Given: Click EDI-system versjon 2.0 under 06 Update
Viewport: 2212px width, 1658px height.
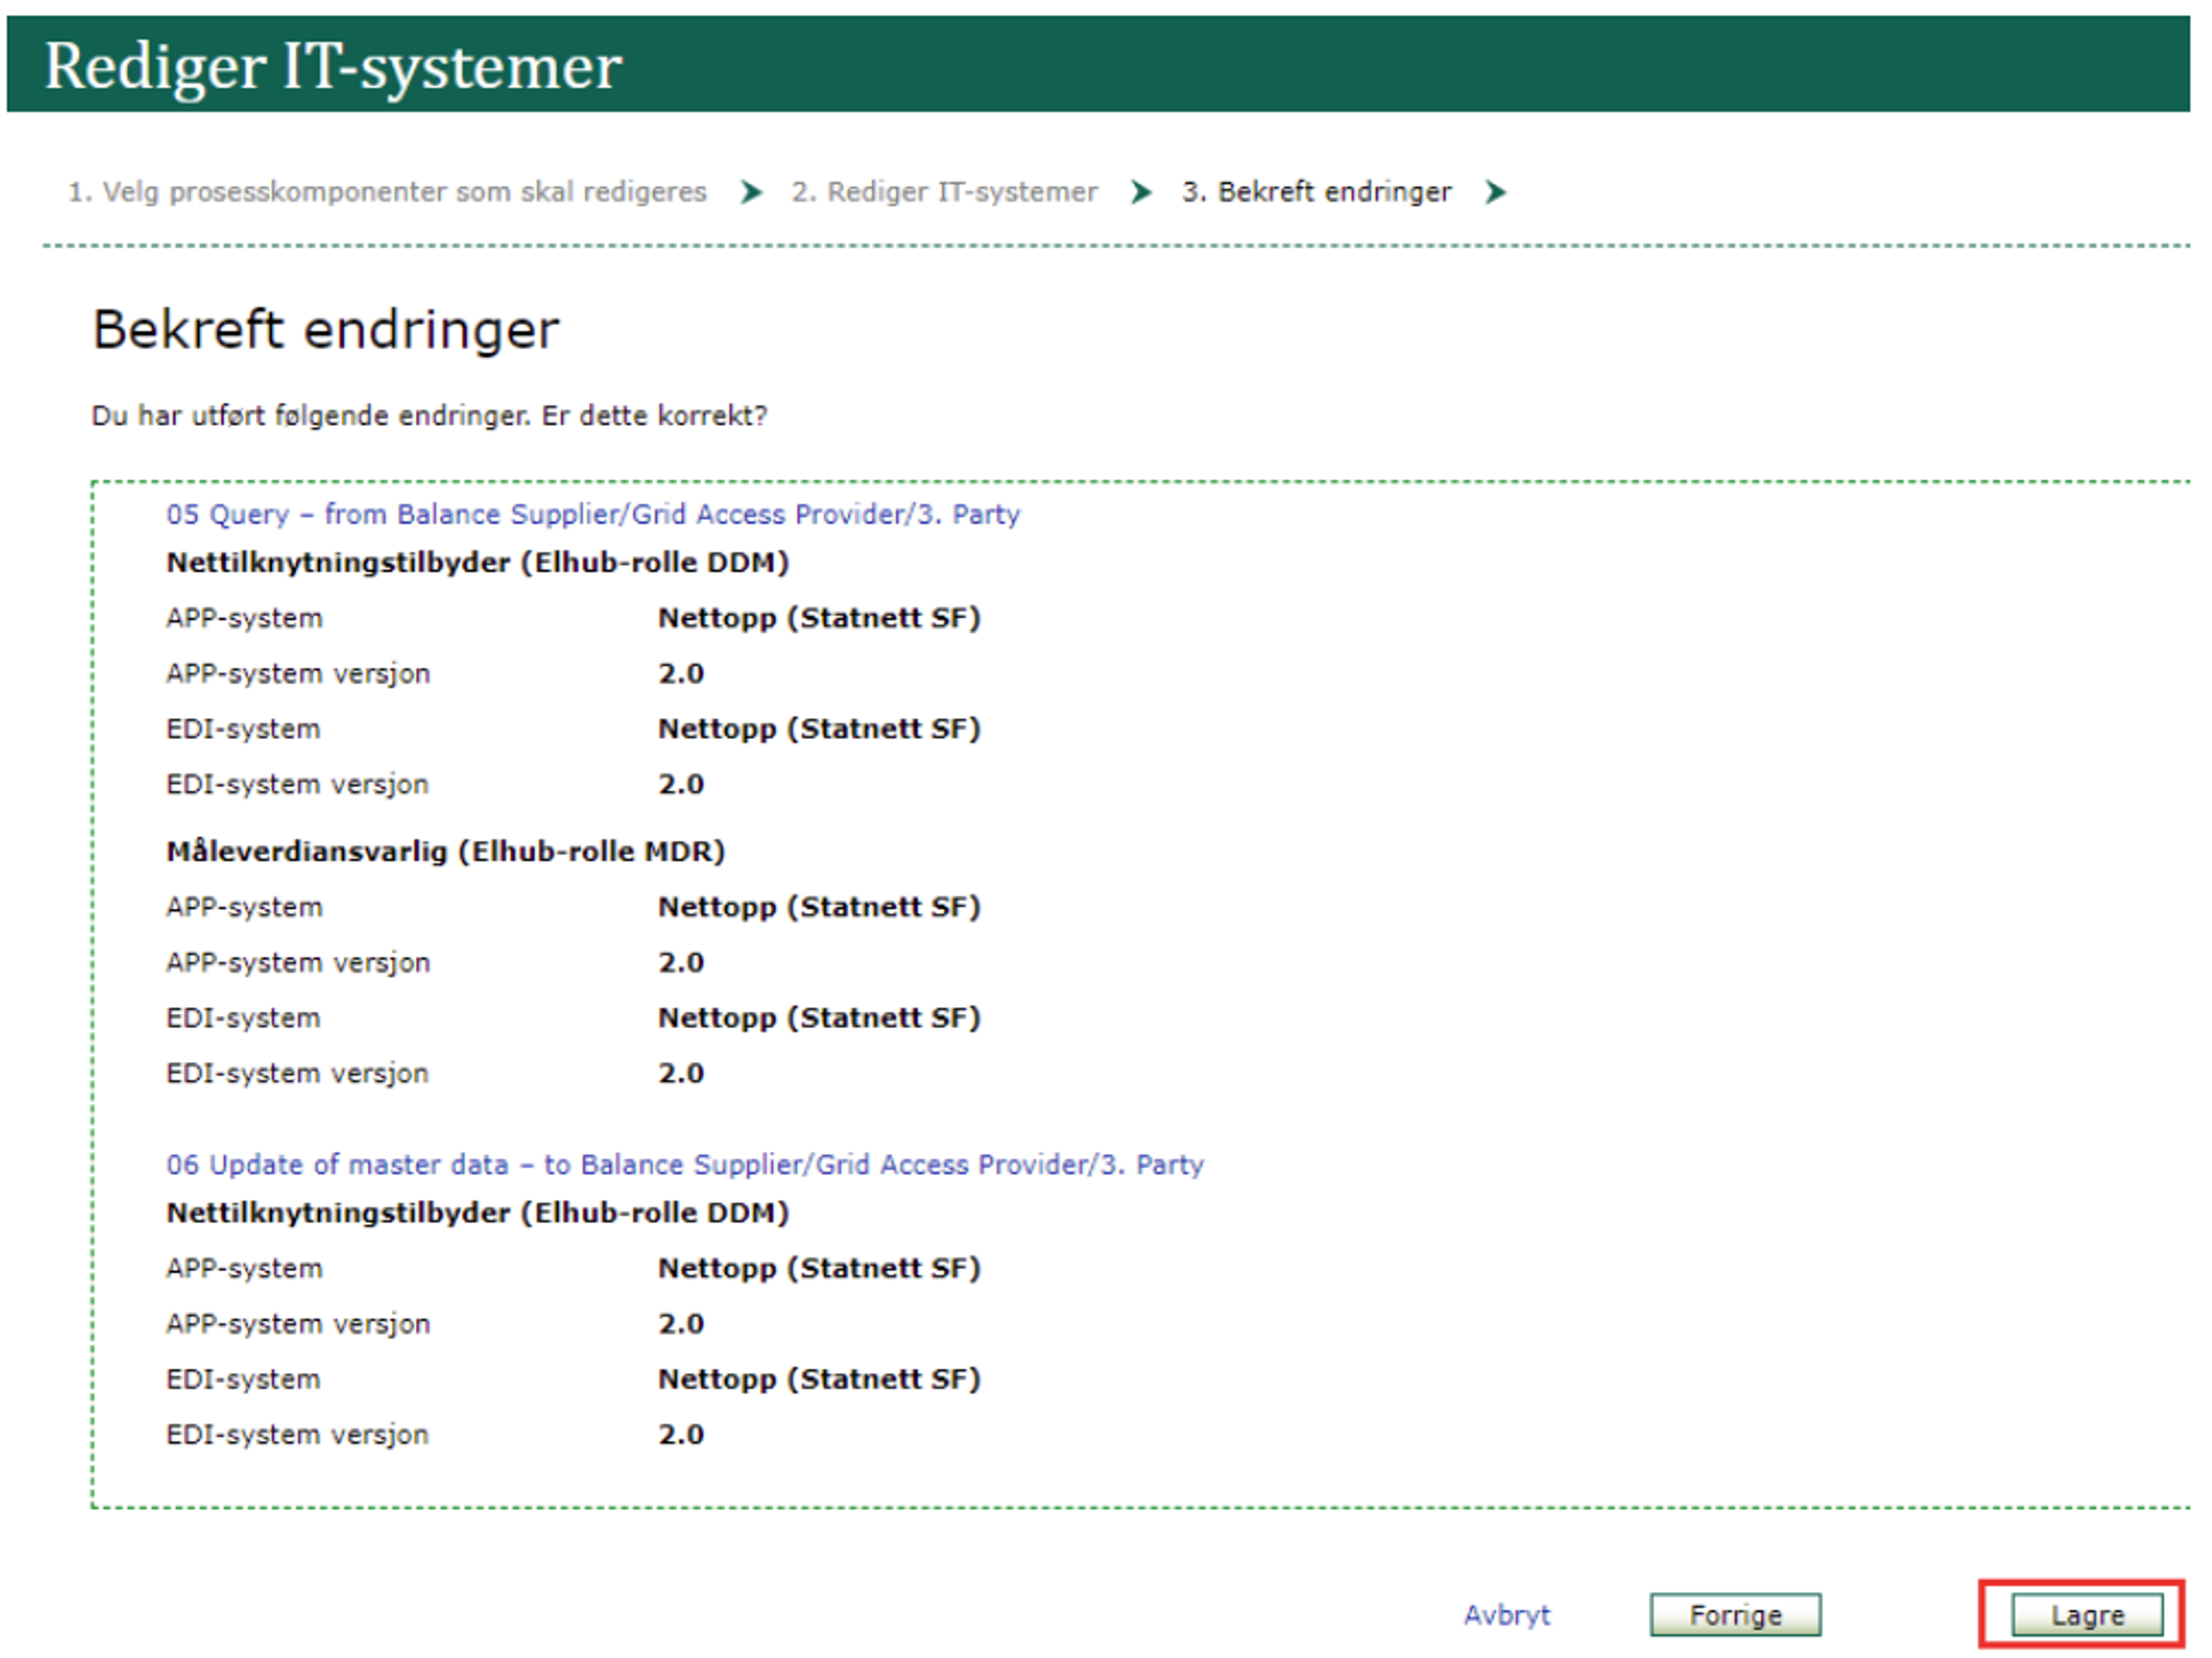Looking at the screenshot, I should pos(680,1434).
